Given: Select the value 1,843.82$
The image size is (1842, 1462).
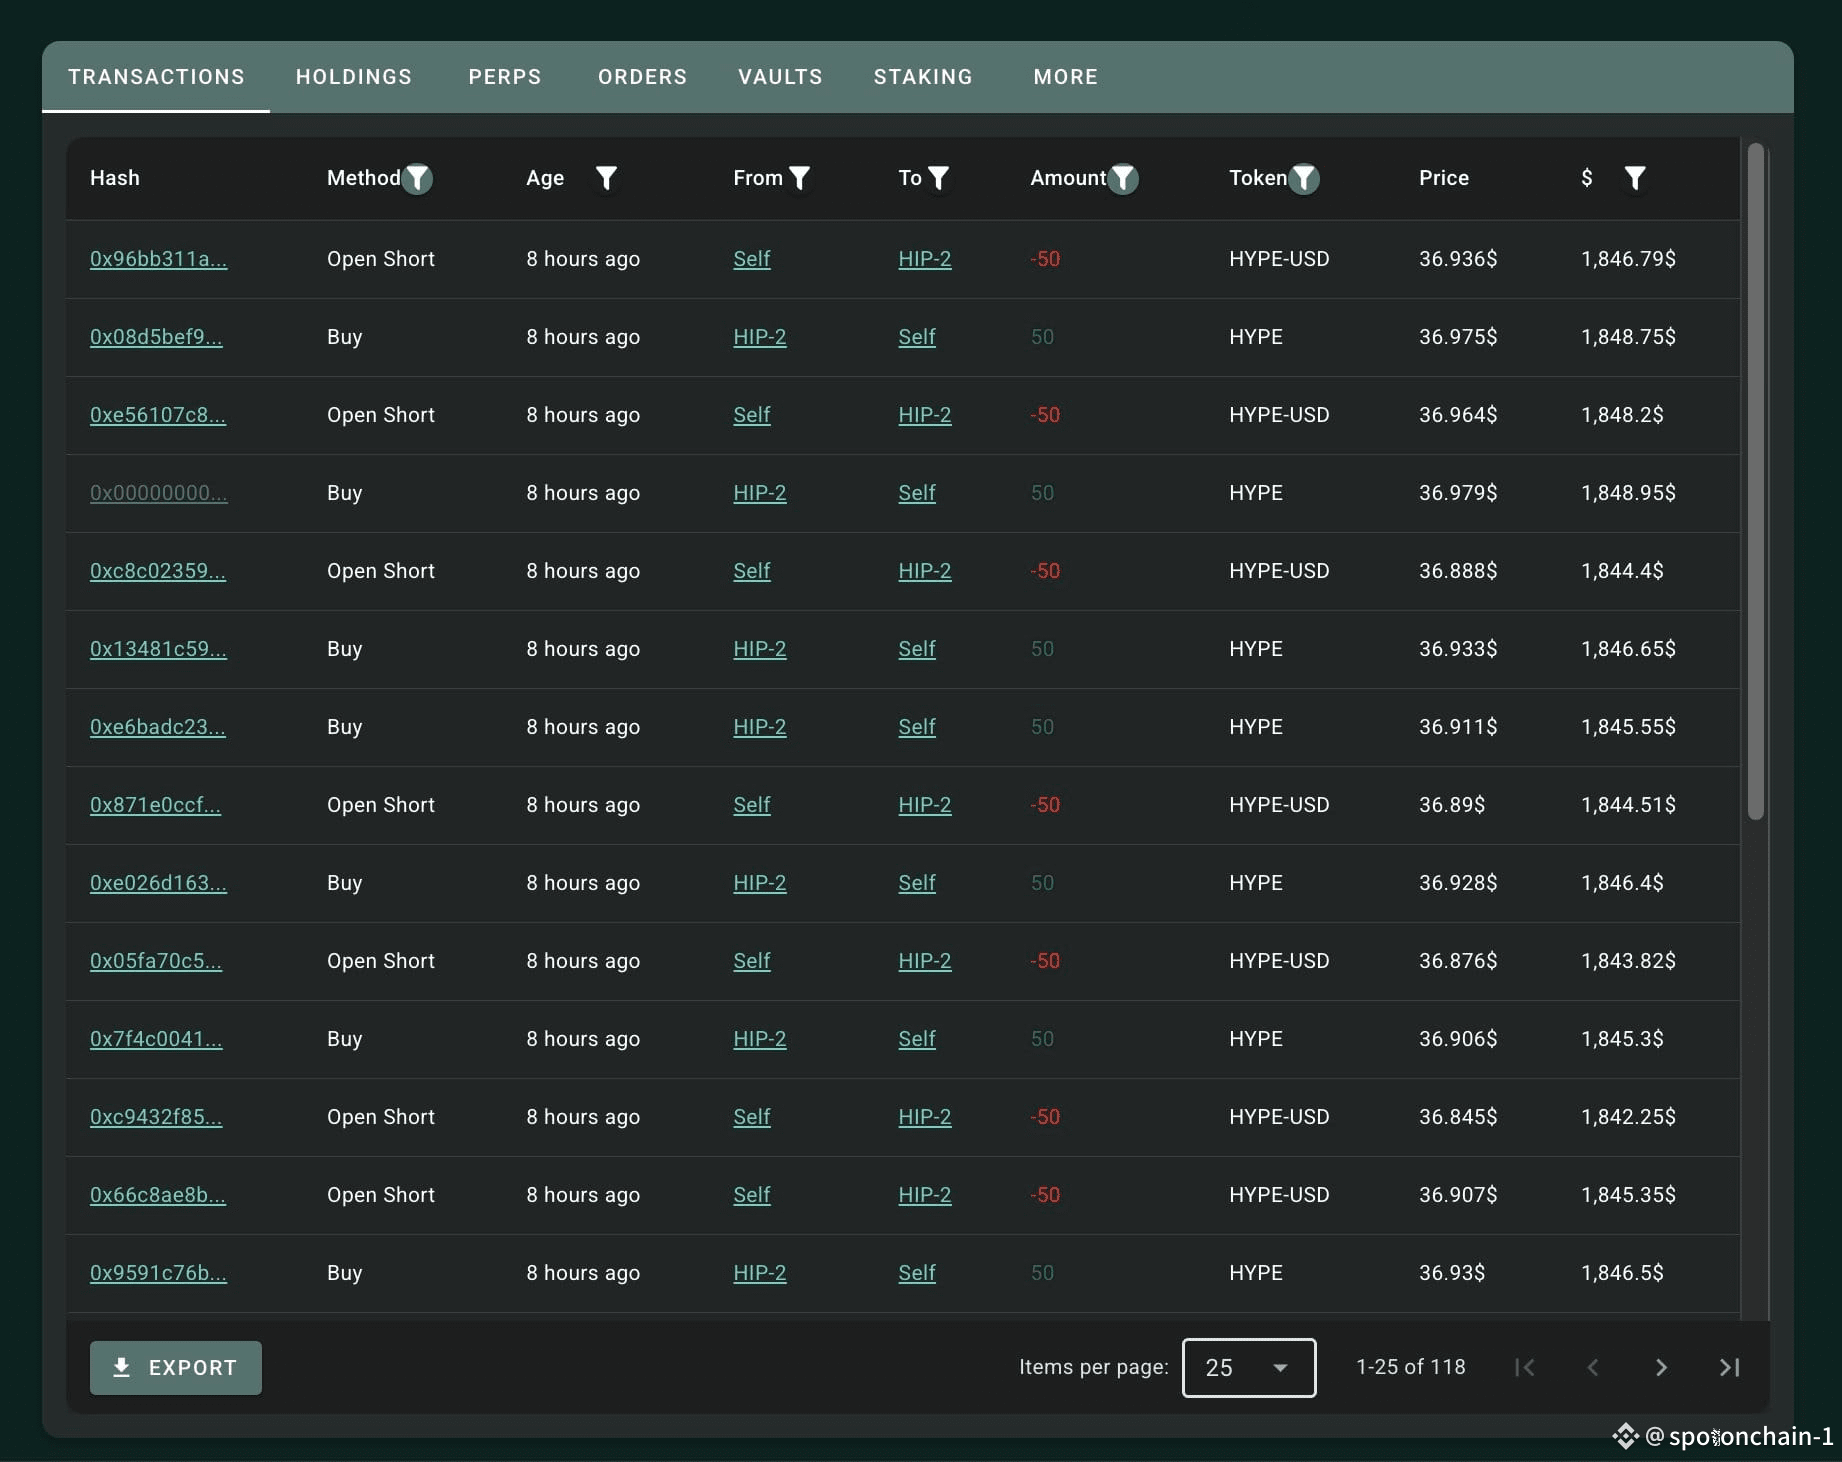Looking at the screenshot, I should (1628, 961).
